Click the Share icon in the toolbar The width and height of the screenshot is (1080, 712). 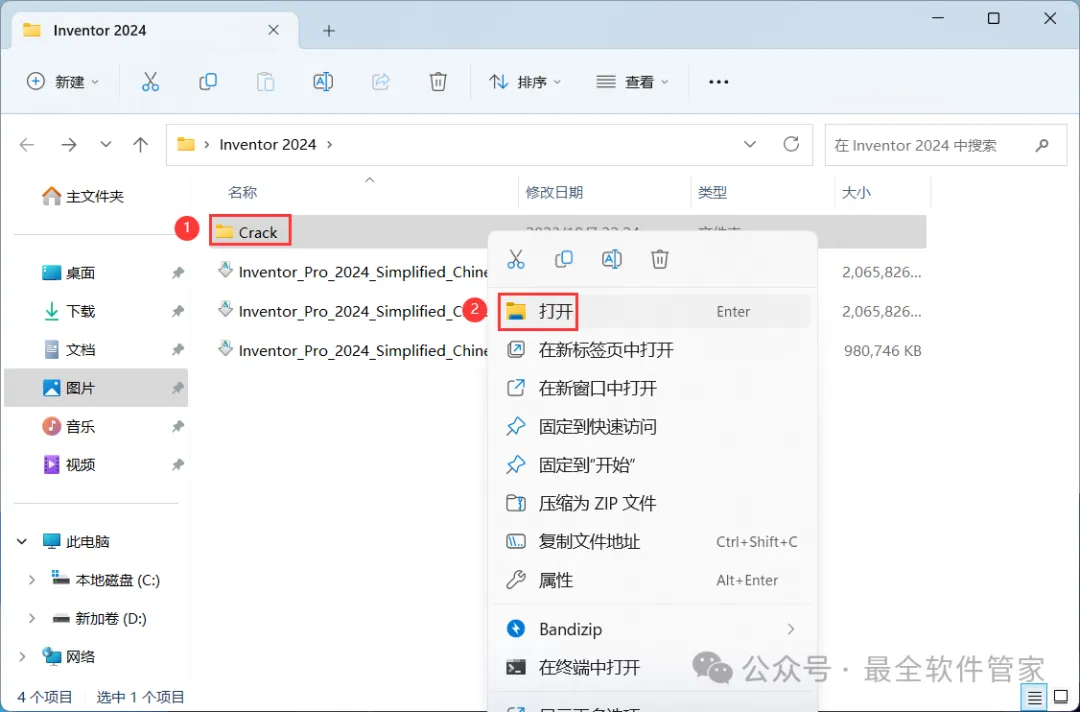[x=381, y=82]
